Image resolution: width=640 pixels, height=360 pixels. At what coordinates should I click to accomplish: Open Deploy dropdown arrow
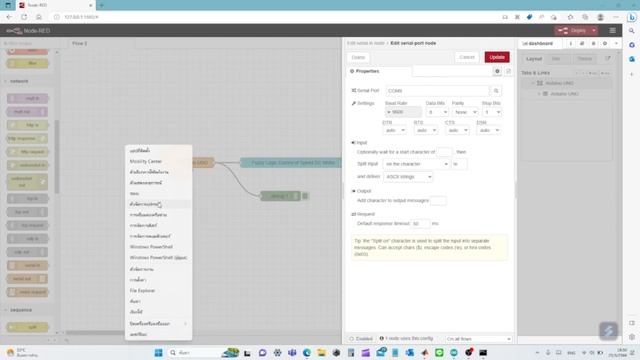593,31
